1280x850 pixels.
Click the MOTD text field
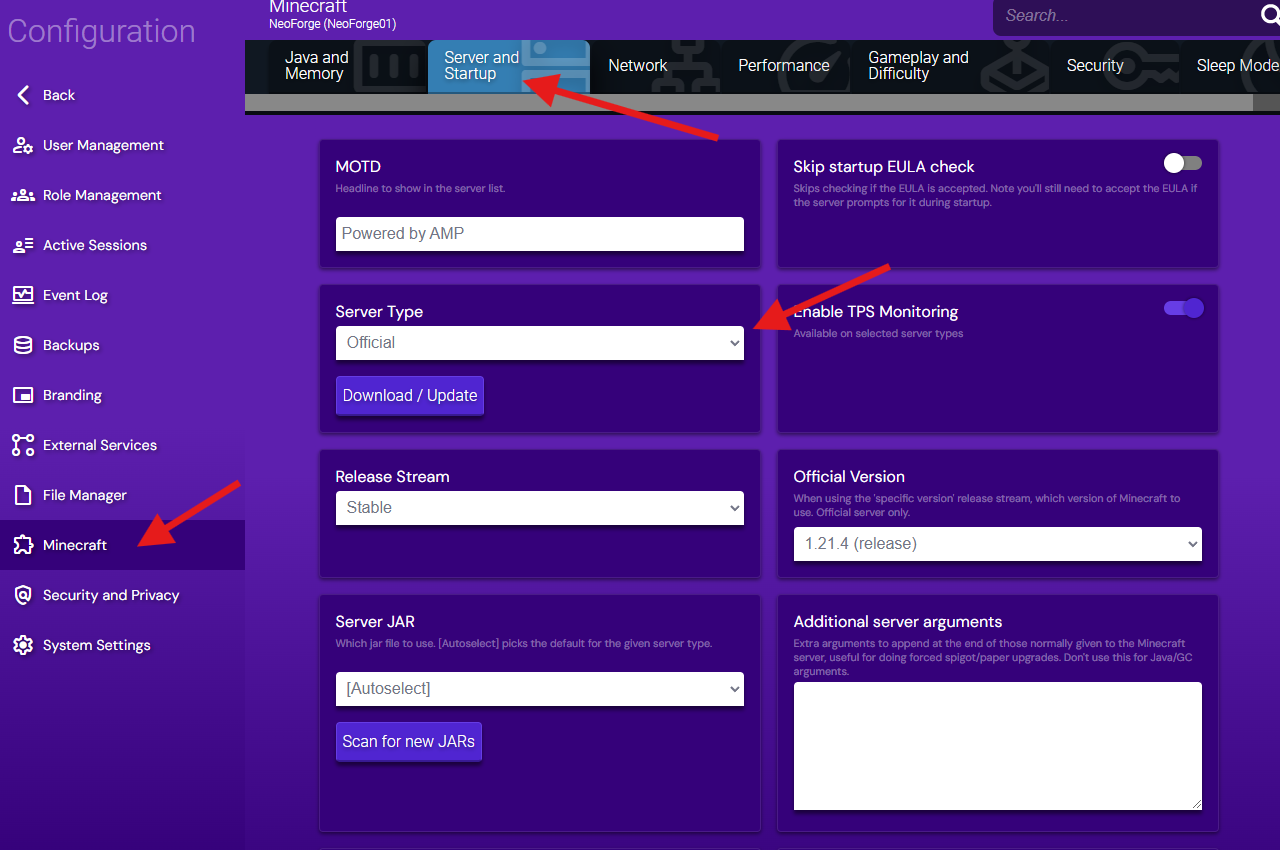click(x=540, y=233)
